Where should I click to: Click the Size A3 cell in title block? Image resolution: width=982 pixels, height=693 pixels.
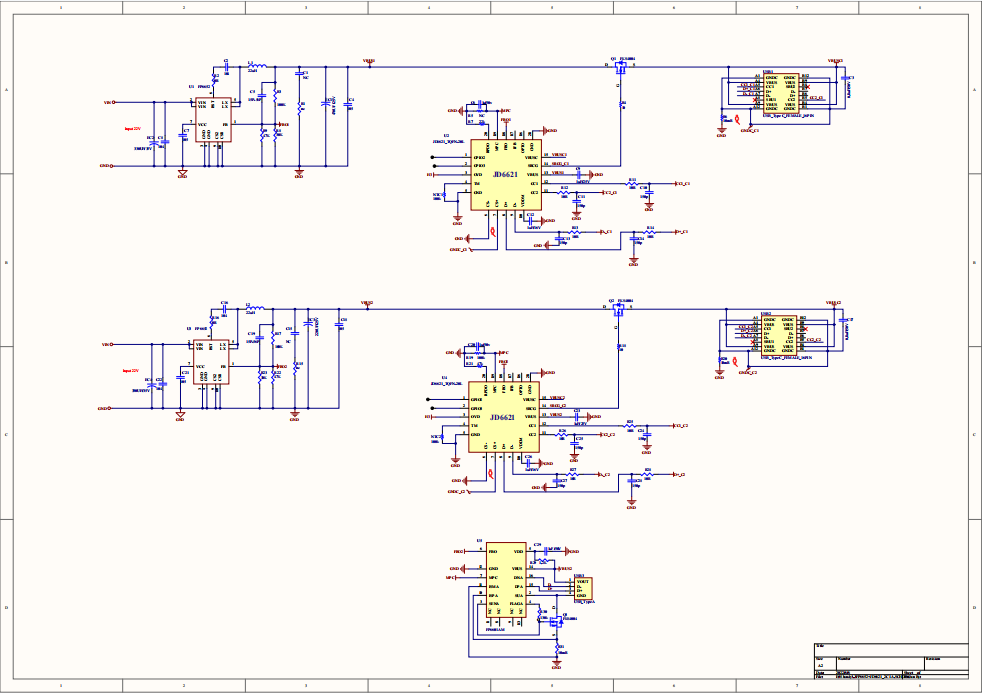[825, 663]
